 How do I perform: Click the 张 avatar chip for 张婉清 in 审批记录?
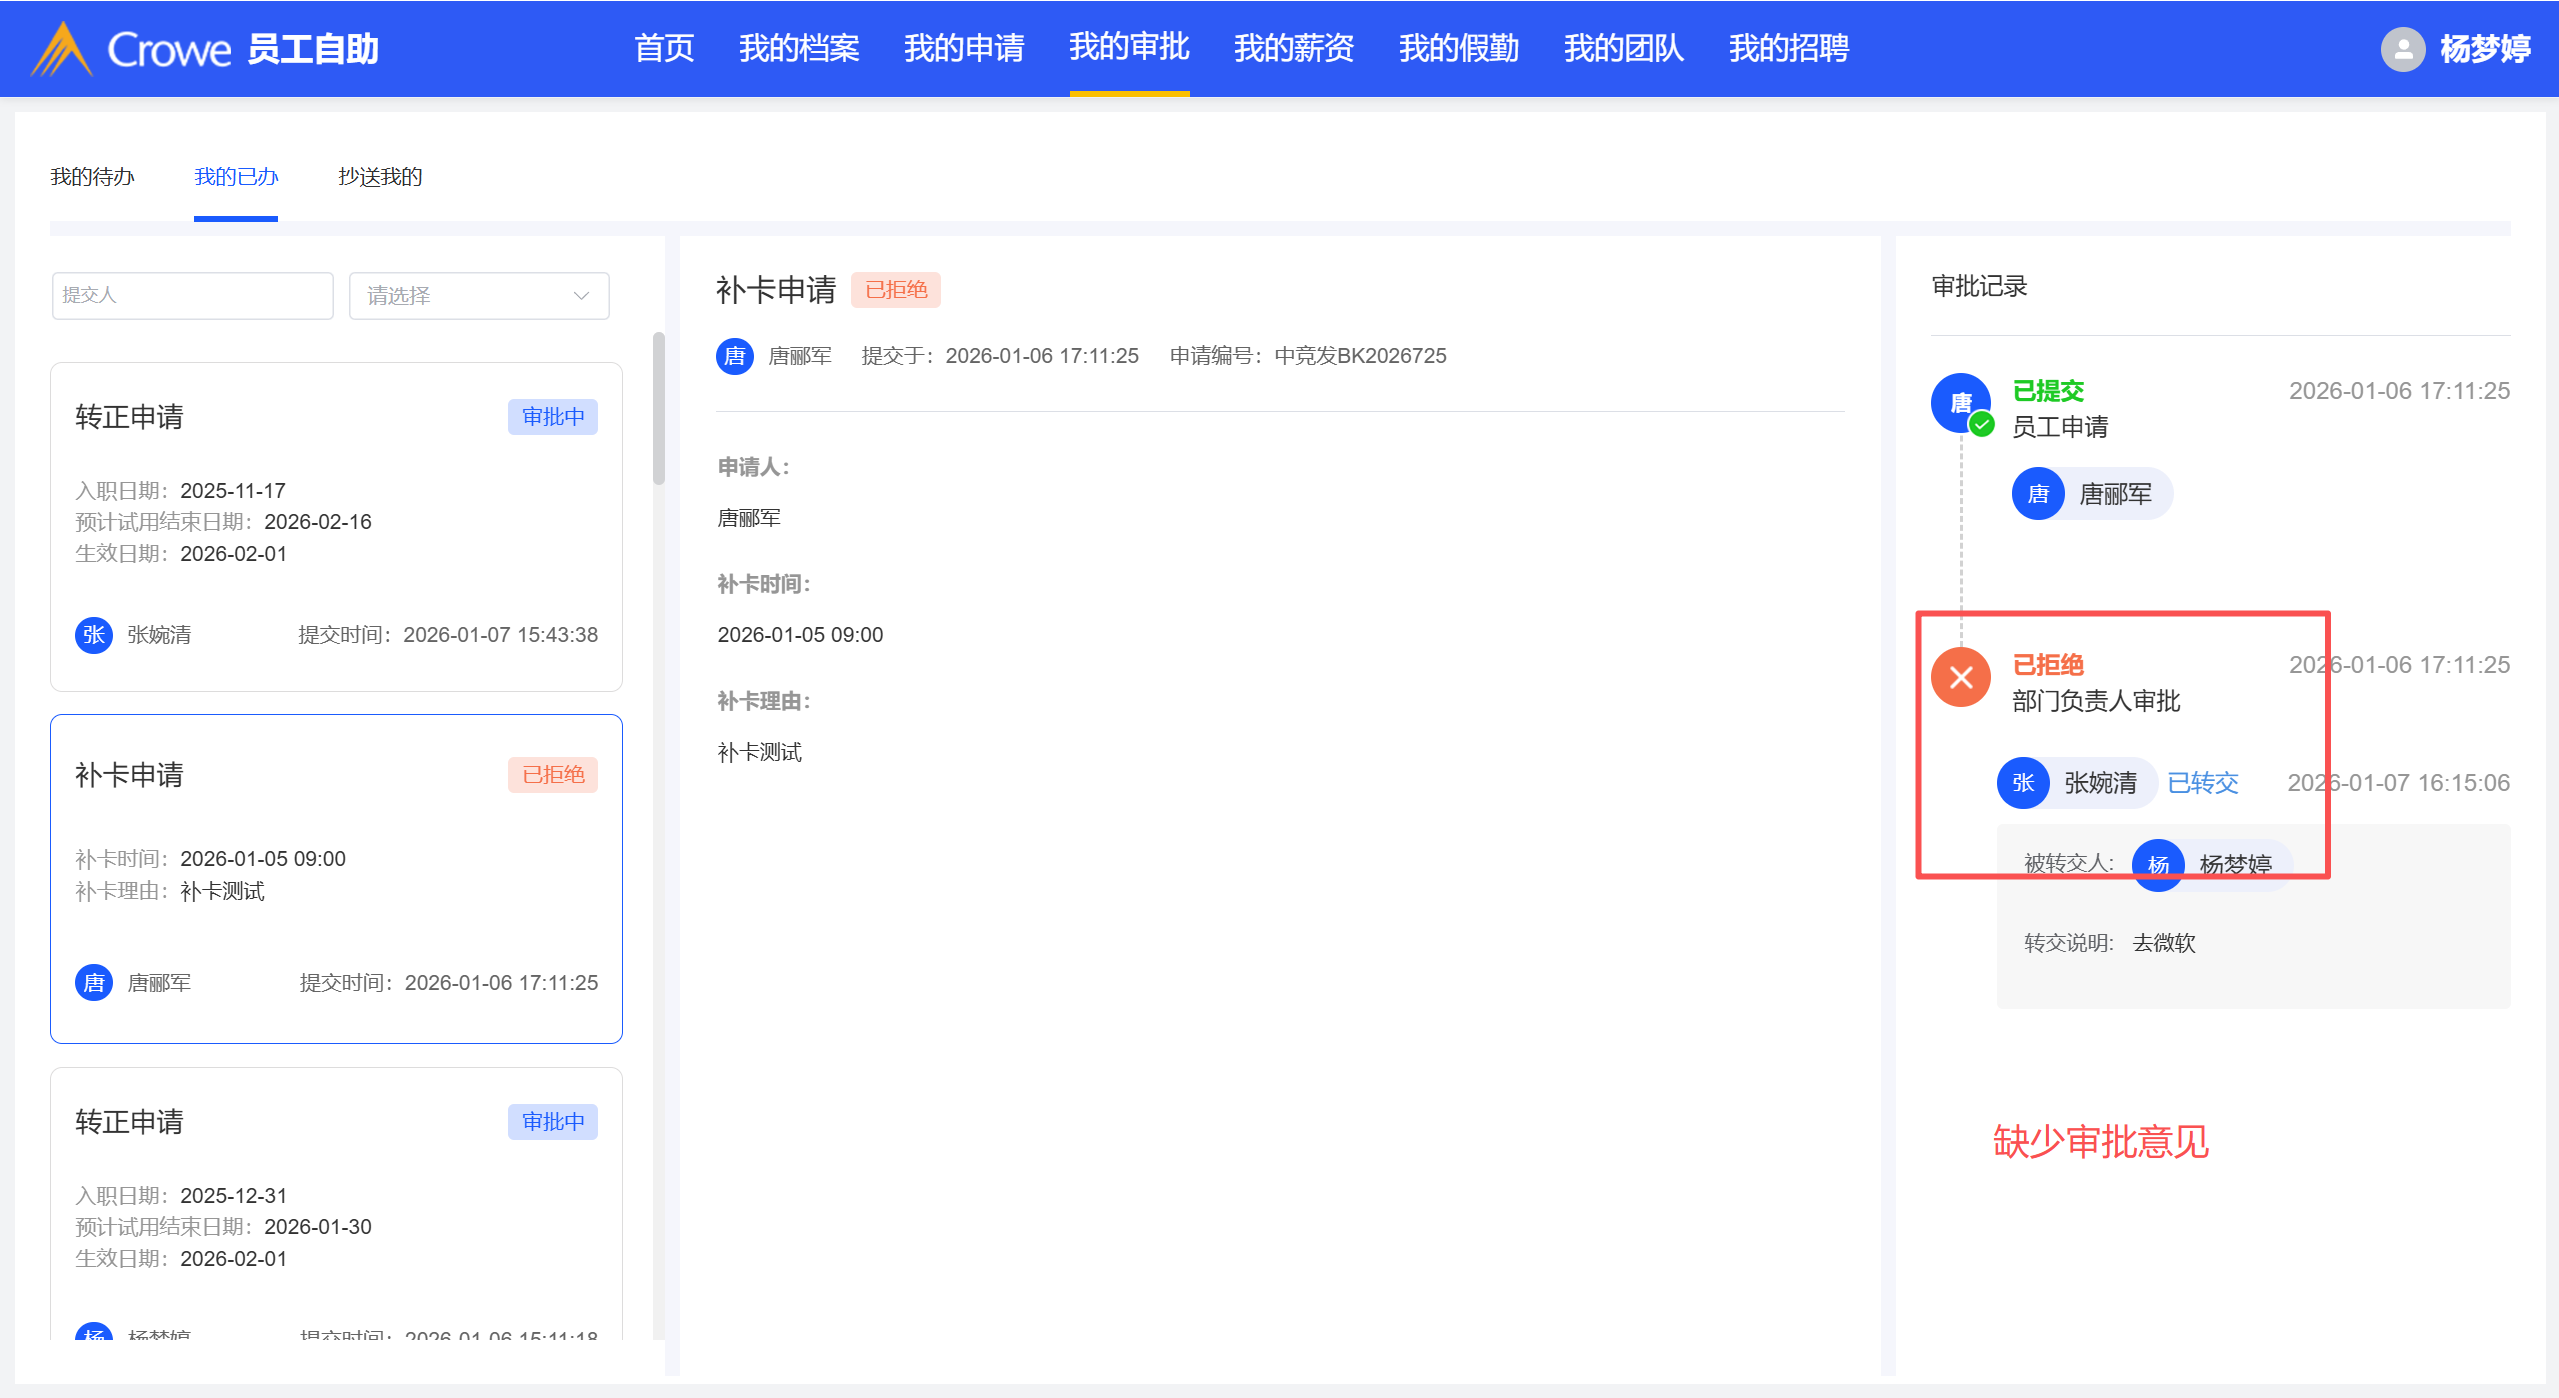pyautogui.click(x=2023, y=783)
